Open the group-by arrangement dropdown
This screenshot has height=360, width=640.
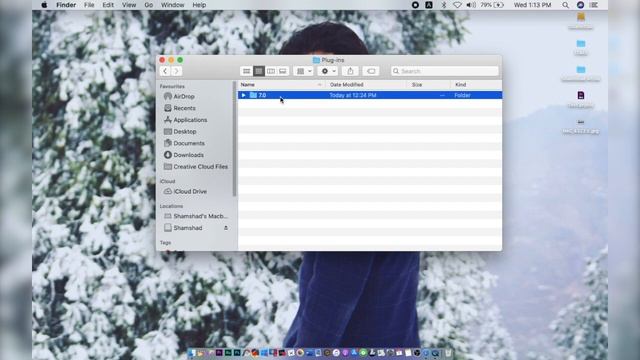(x=303, y=71)
